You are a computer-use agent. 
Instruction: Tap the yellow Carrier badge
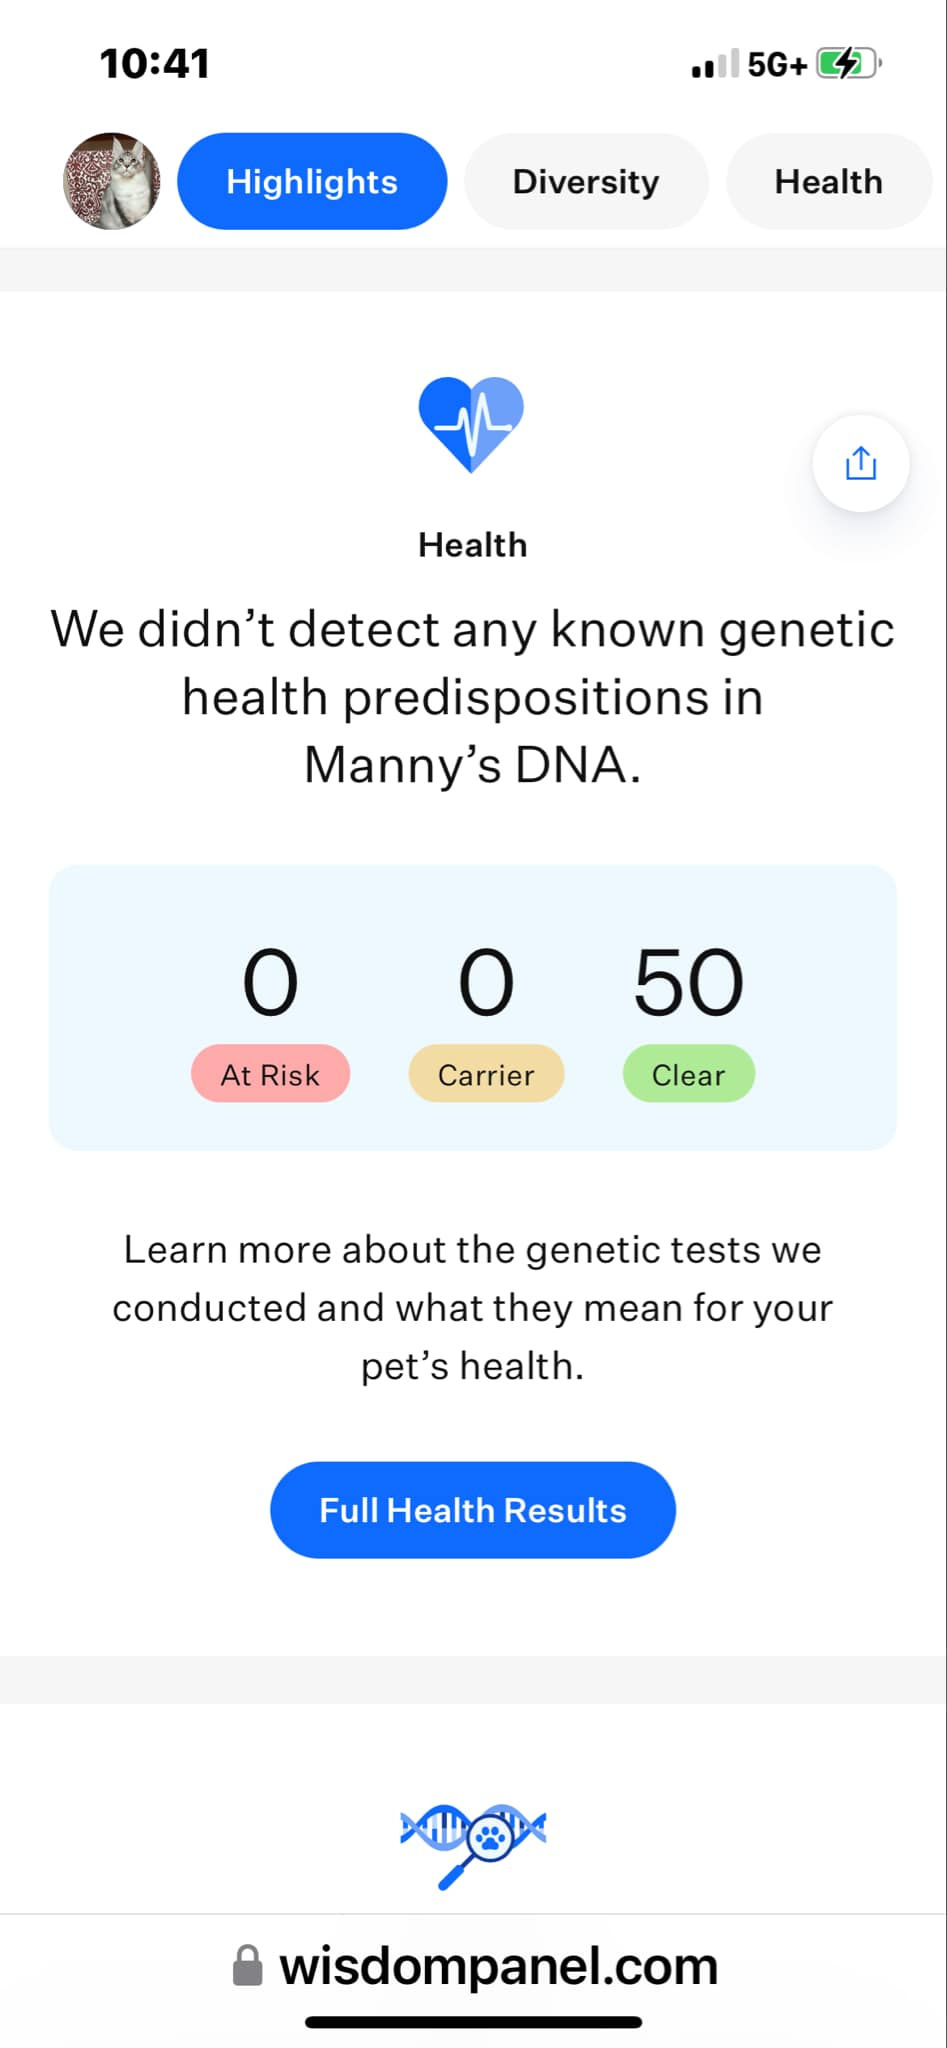pyautogui.click(x=486, y=1074)
